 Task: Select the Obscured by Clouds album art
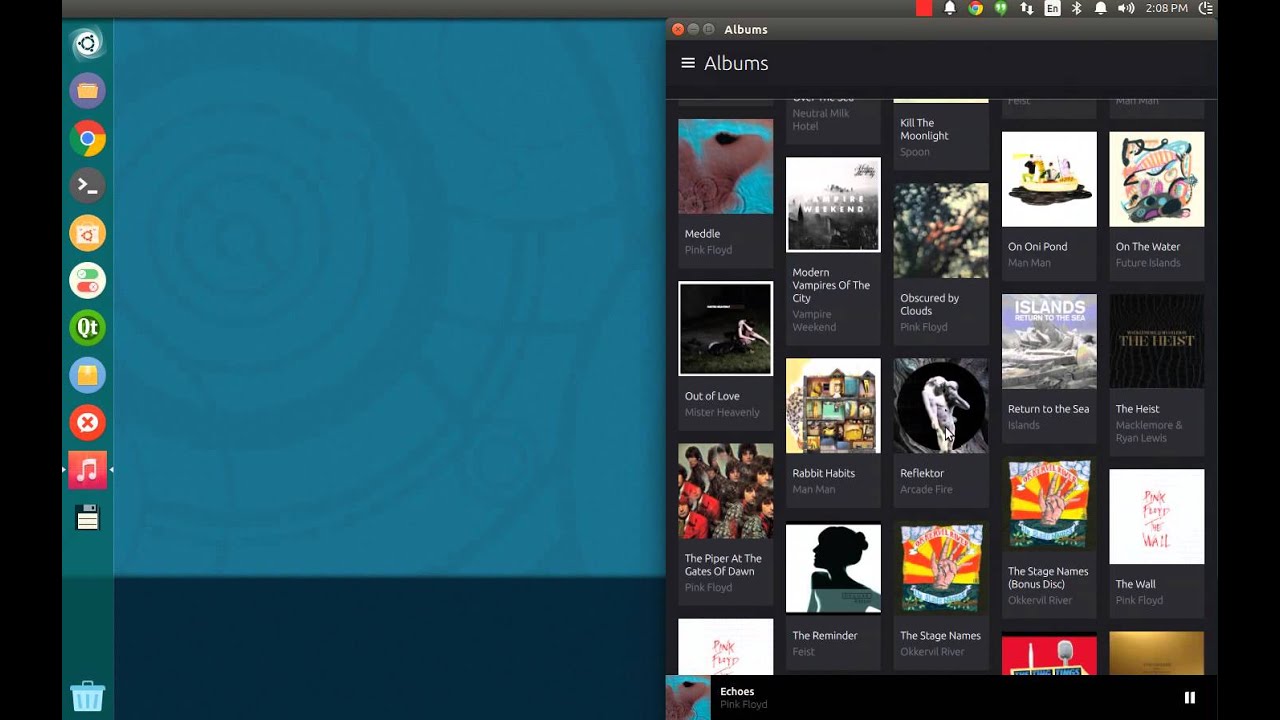941,230
